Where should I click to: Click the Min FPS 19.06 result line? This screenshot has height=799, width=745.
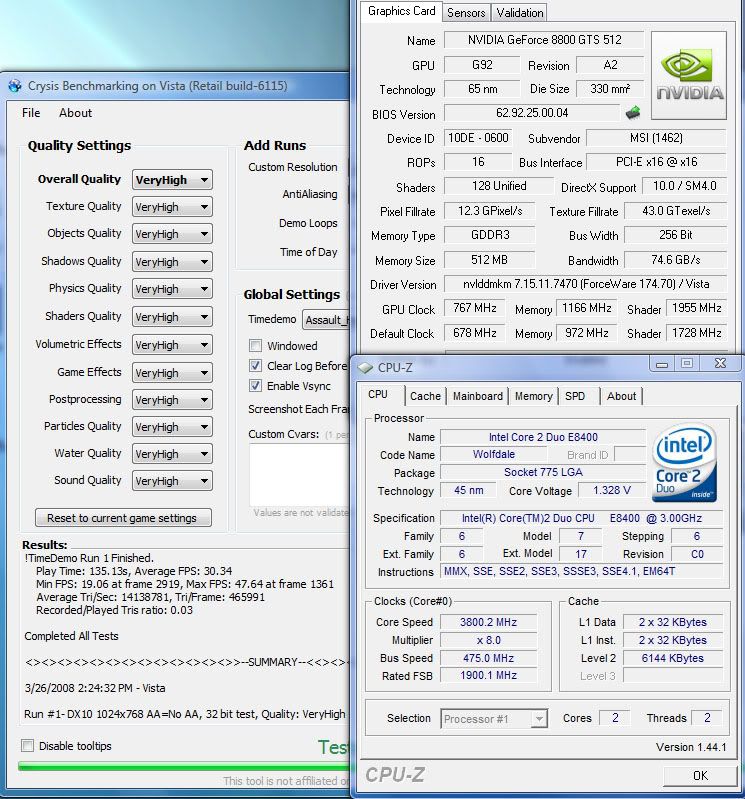pos(185,584)
